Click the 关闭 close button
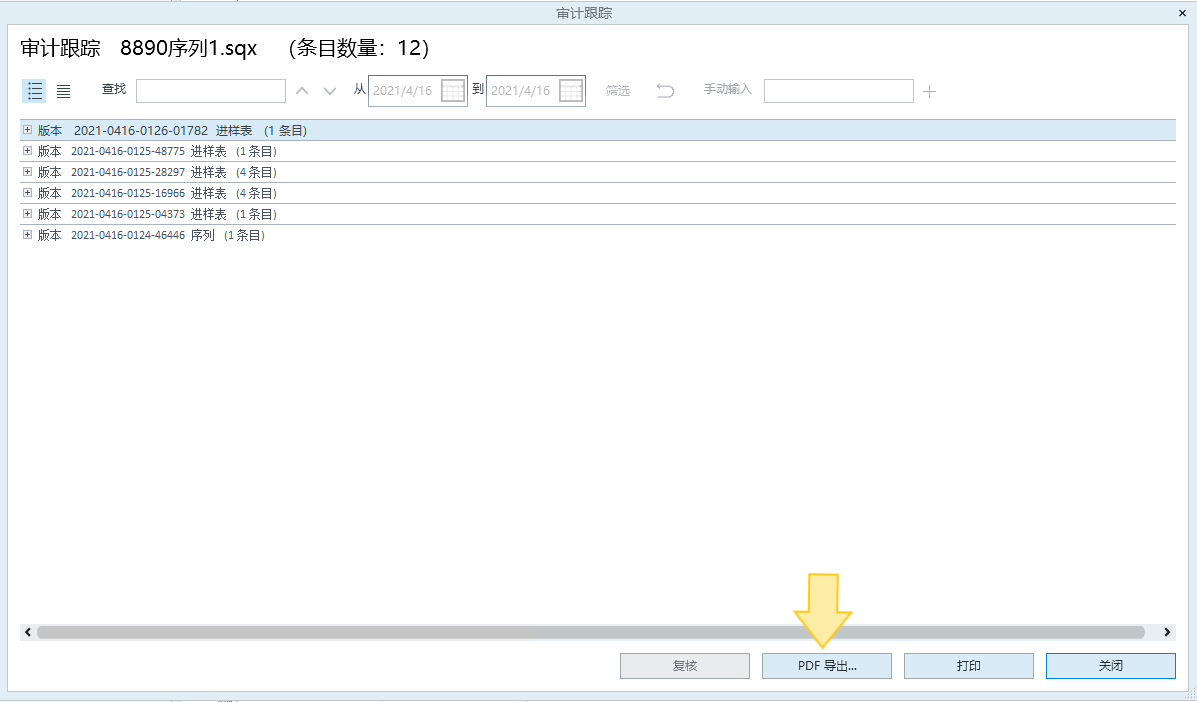The height and width of the screenshot is (702, 1197). pos(1111,665)
